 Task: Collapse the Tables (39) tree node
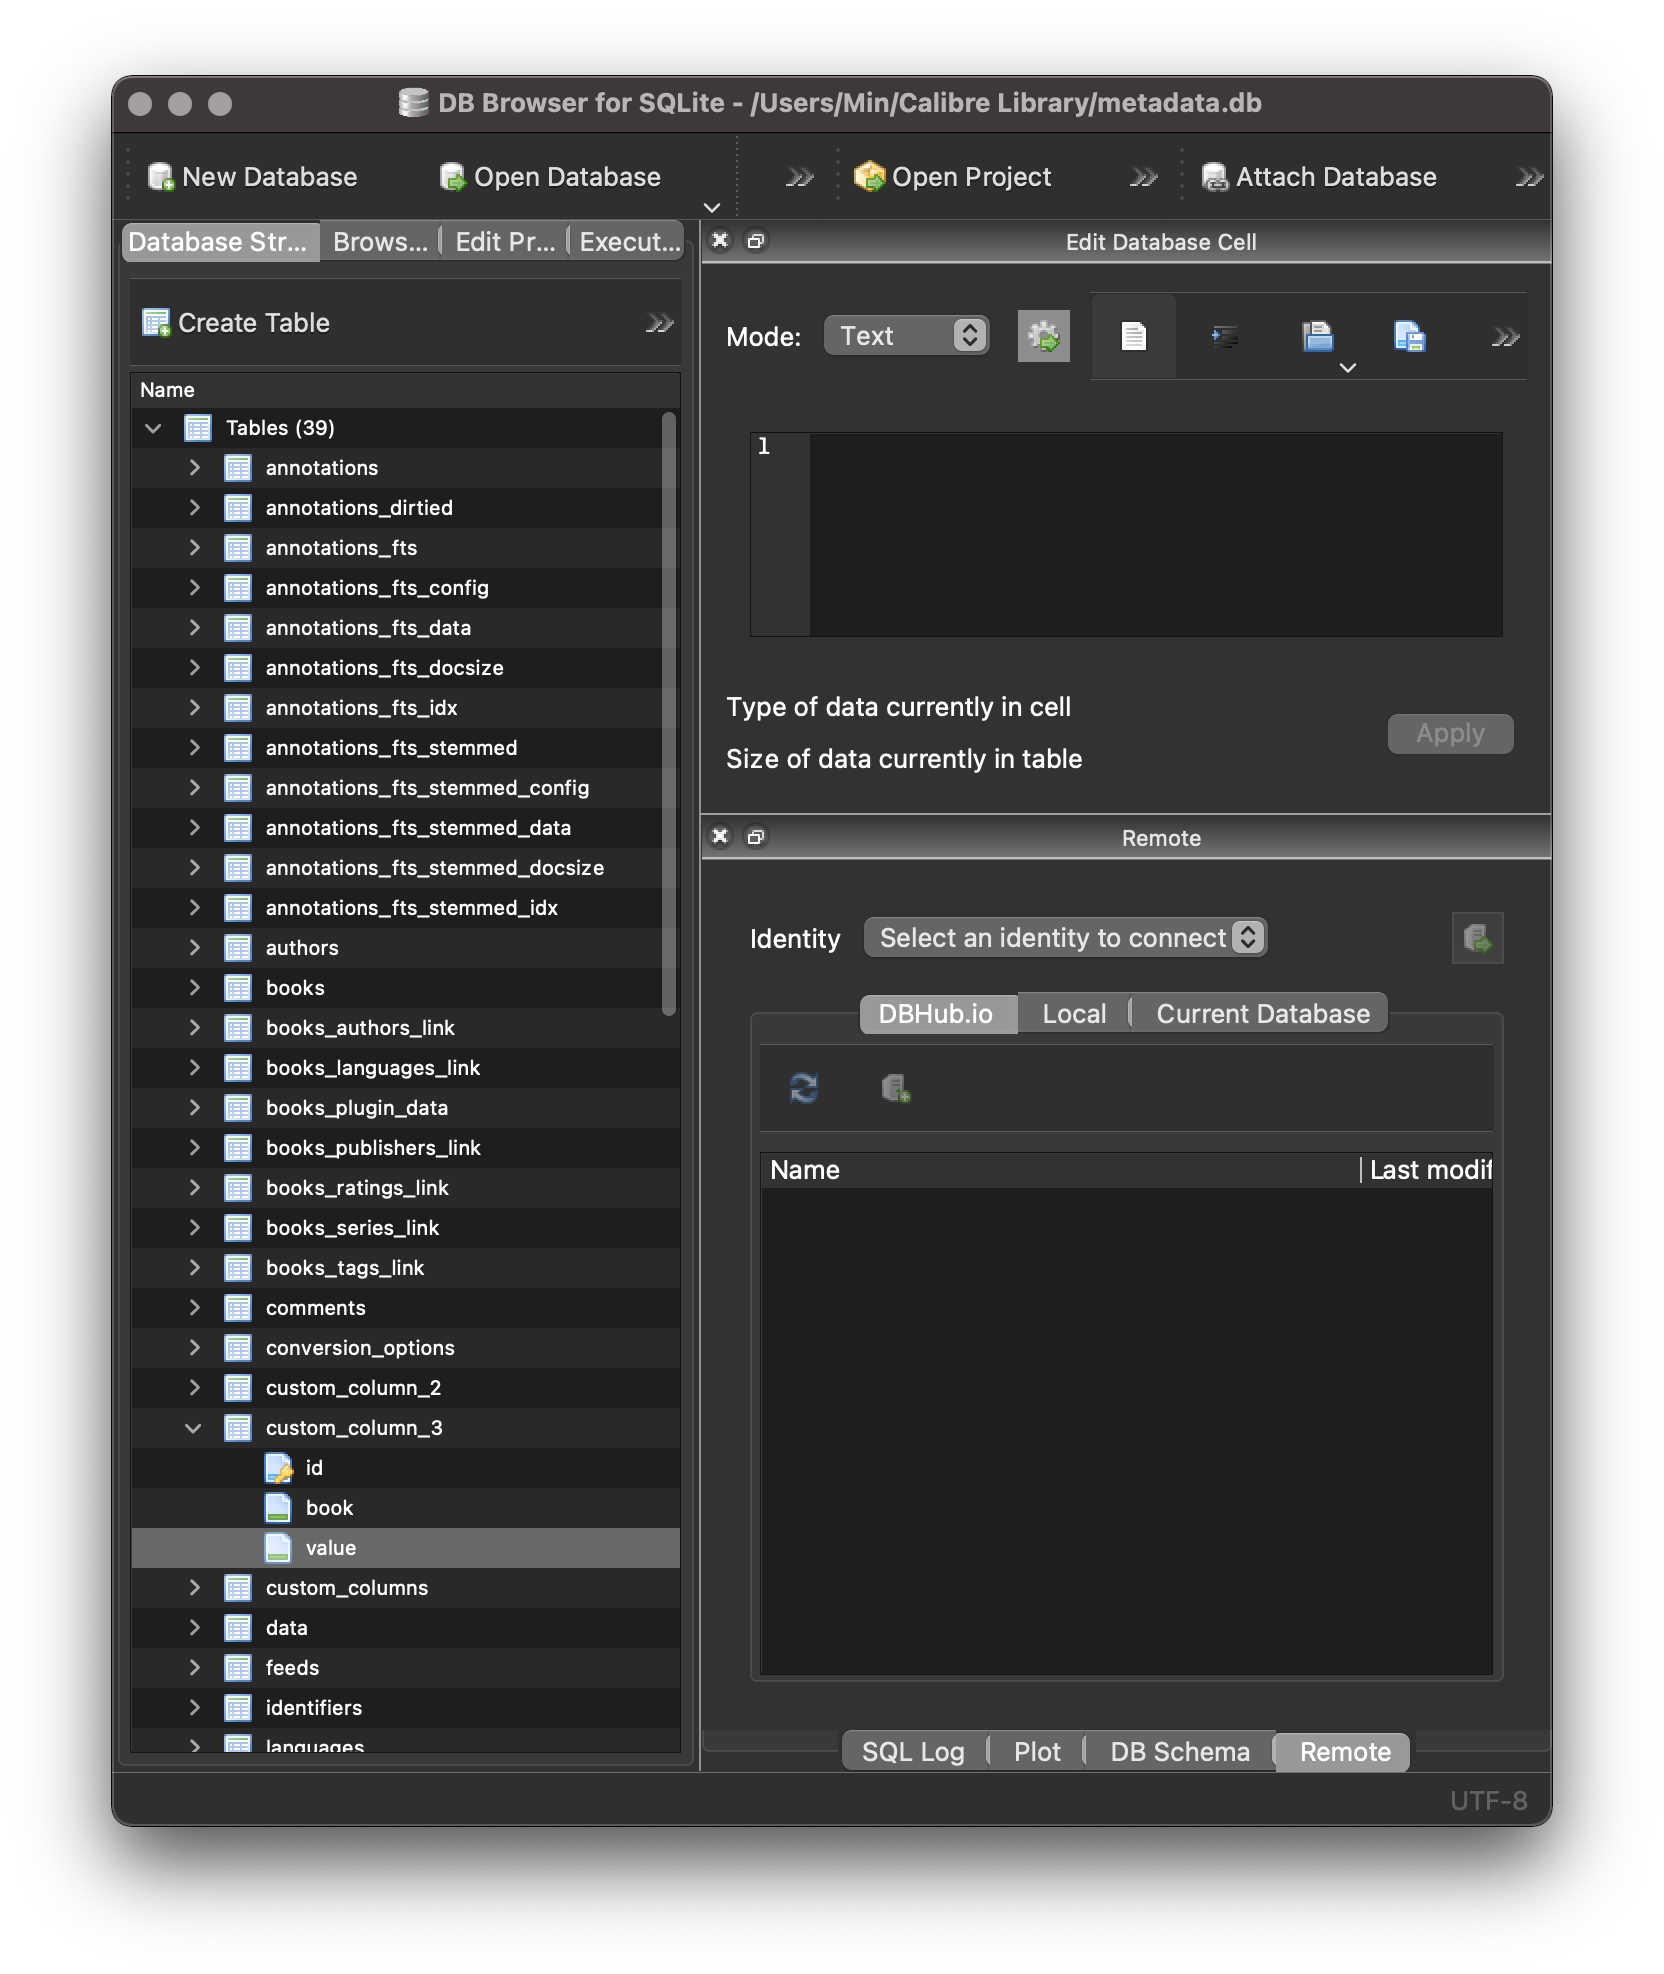click(153, 428)
